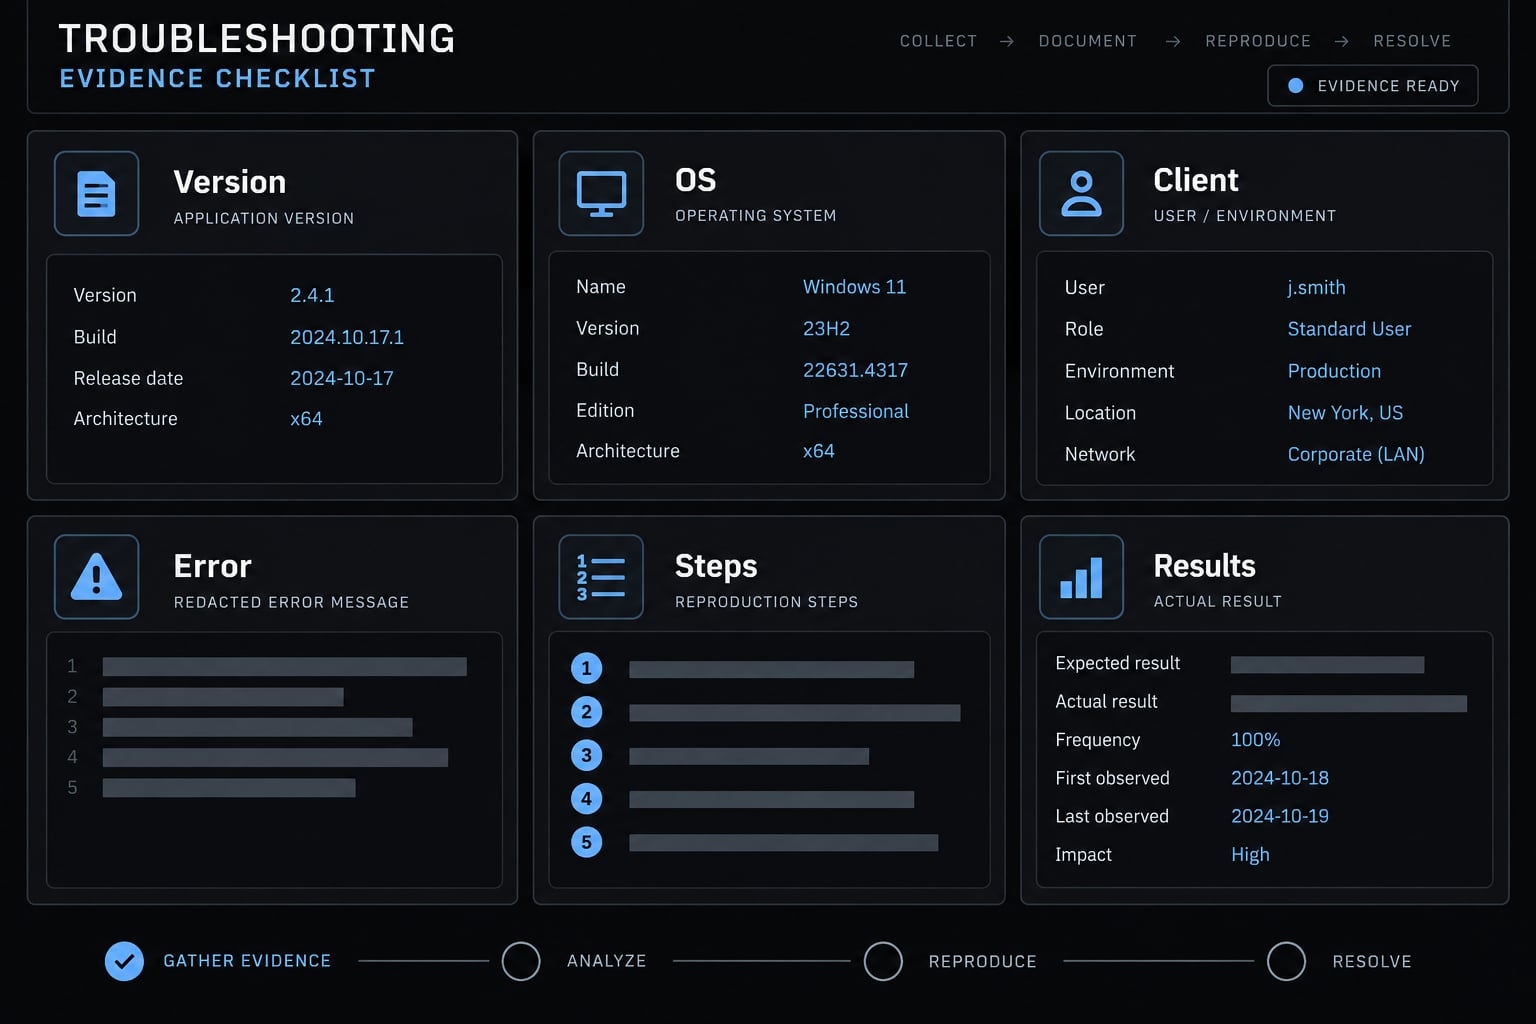The image size is (1536, 1024).
Task: Click the Steps numbered list icon
Action: [x=601, y=577]
